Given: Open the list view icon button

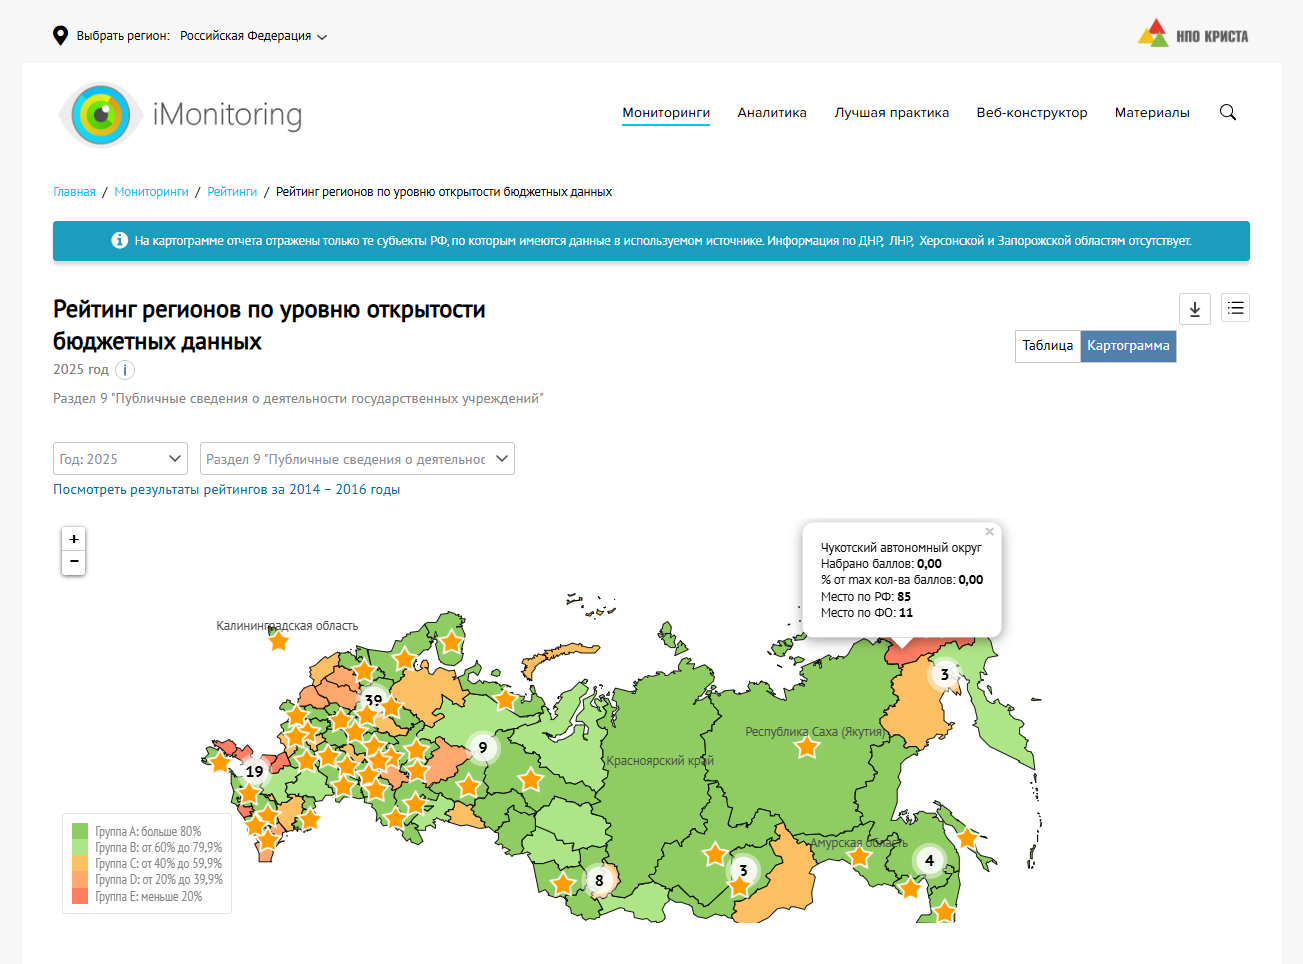Looking at the screenshot, I should click(1235, 309).
